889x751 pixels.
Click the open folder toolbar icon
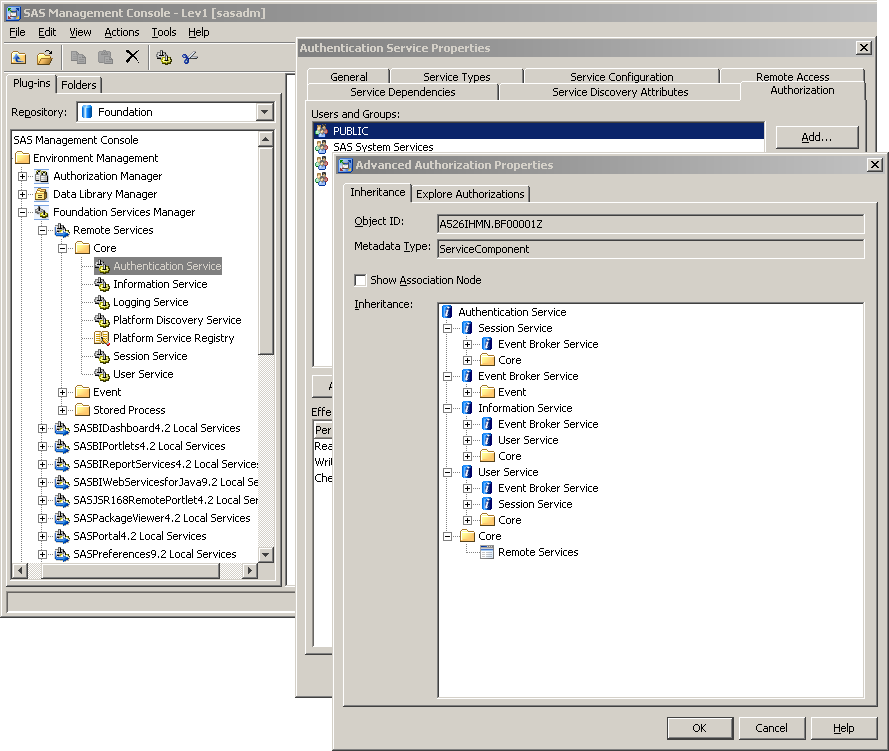[x=45, y=57]
